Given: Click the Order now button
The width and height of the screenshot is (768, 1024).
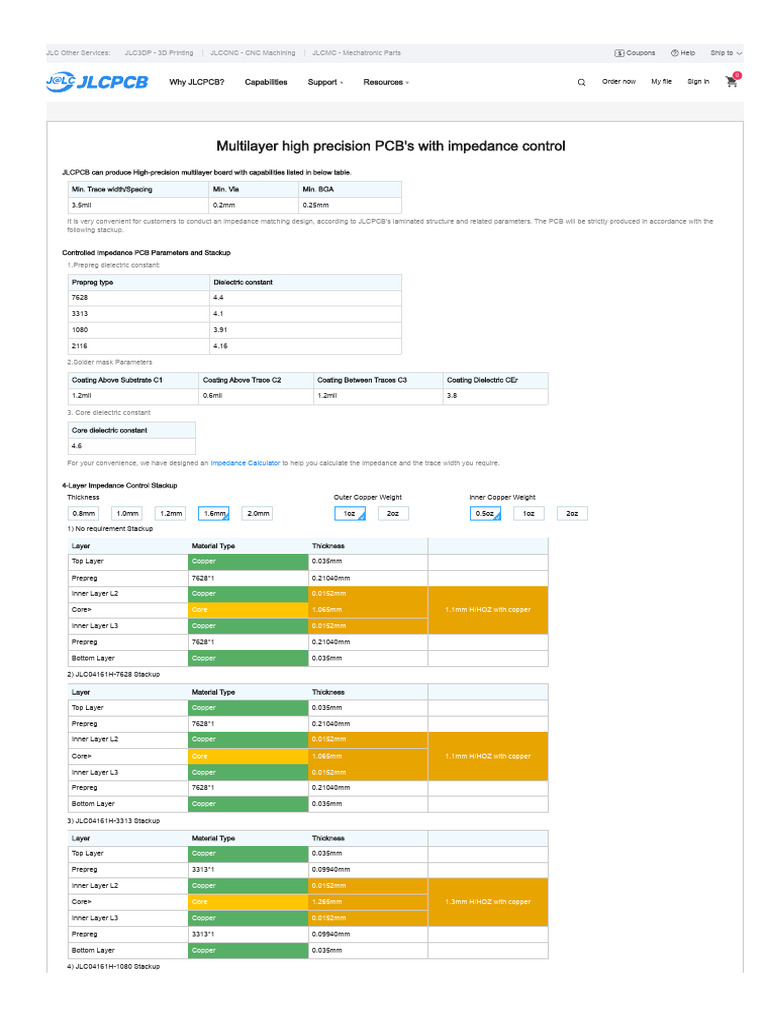Looking at the screenshot, I should (x=618, y=82).
